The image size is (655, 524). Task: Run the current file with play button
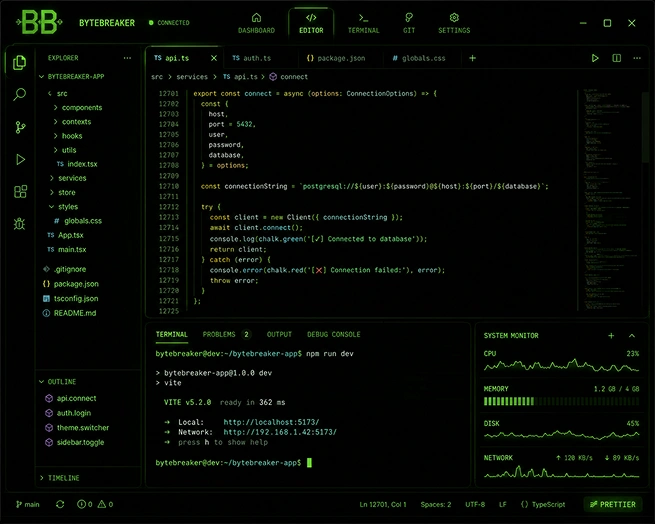click(x=595, y=58)
